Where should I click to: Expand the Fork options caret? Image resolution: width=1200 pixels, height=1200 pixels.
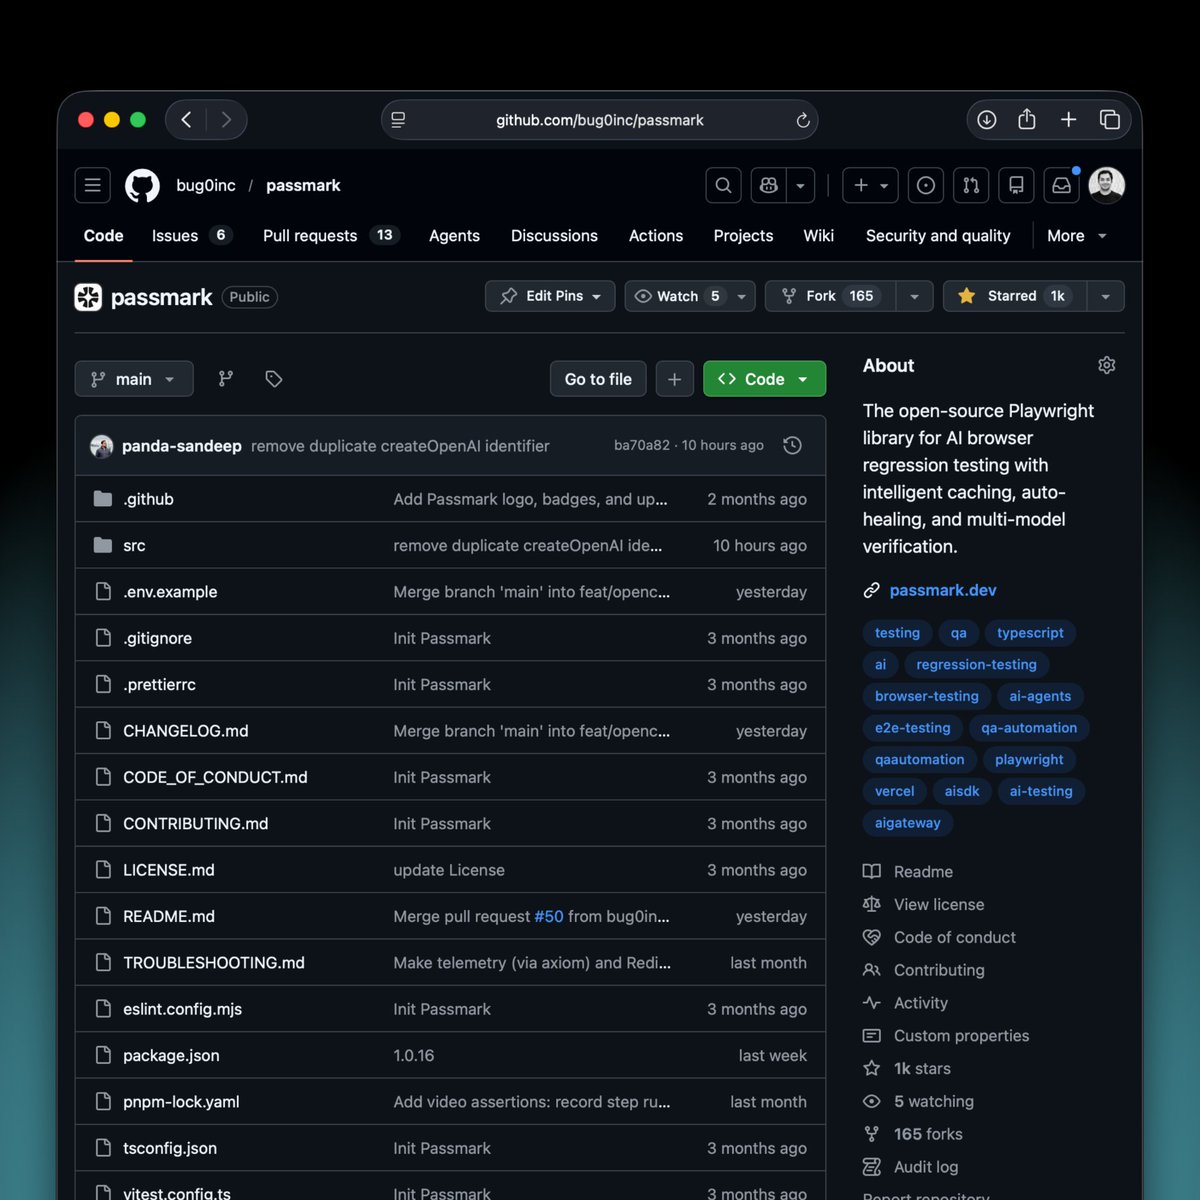click(914, 296)
